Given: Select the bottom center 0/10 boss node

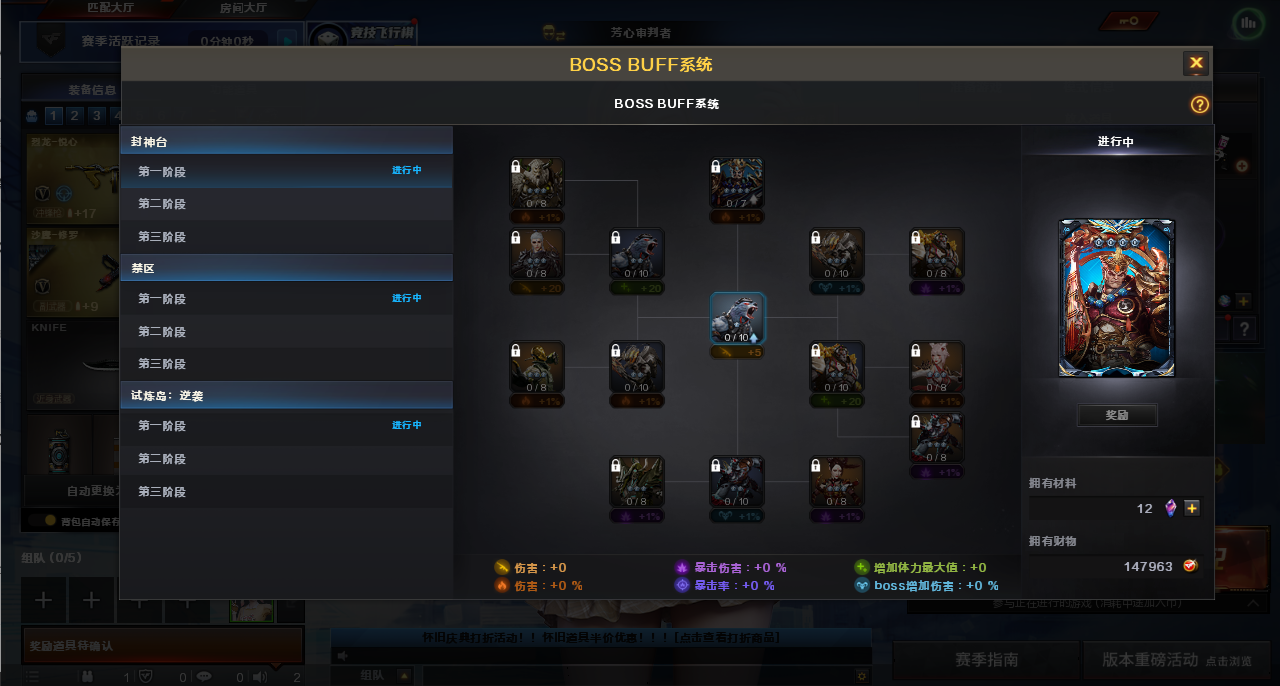Looking at the screenshot, I should click(x=737, y=482).
